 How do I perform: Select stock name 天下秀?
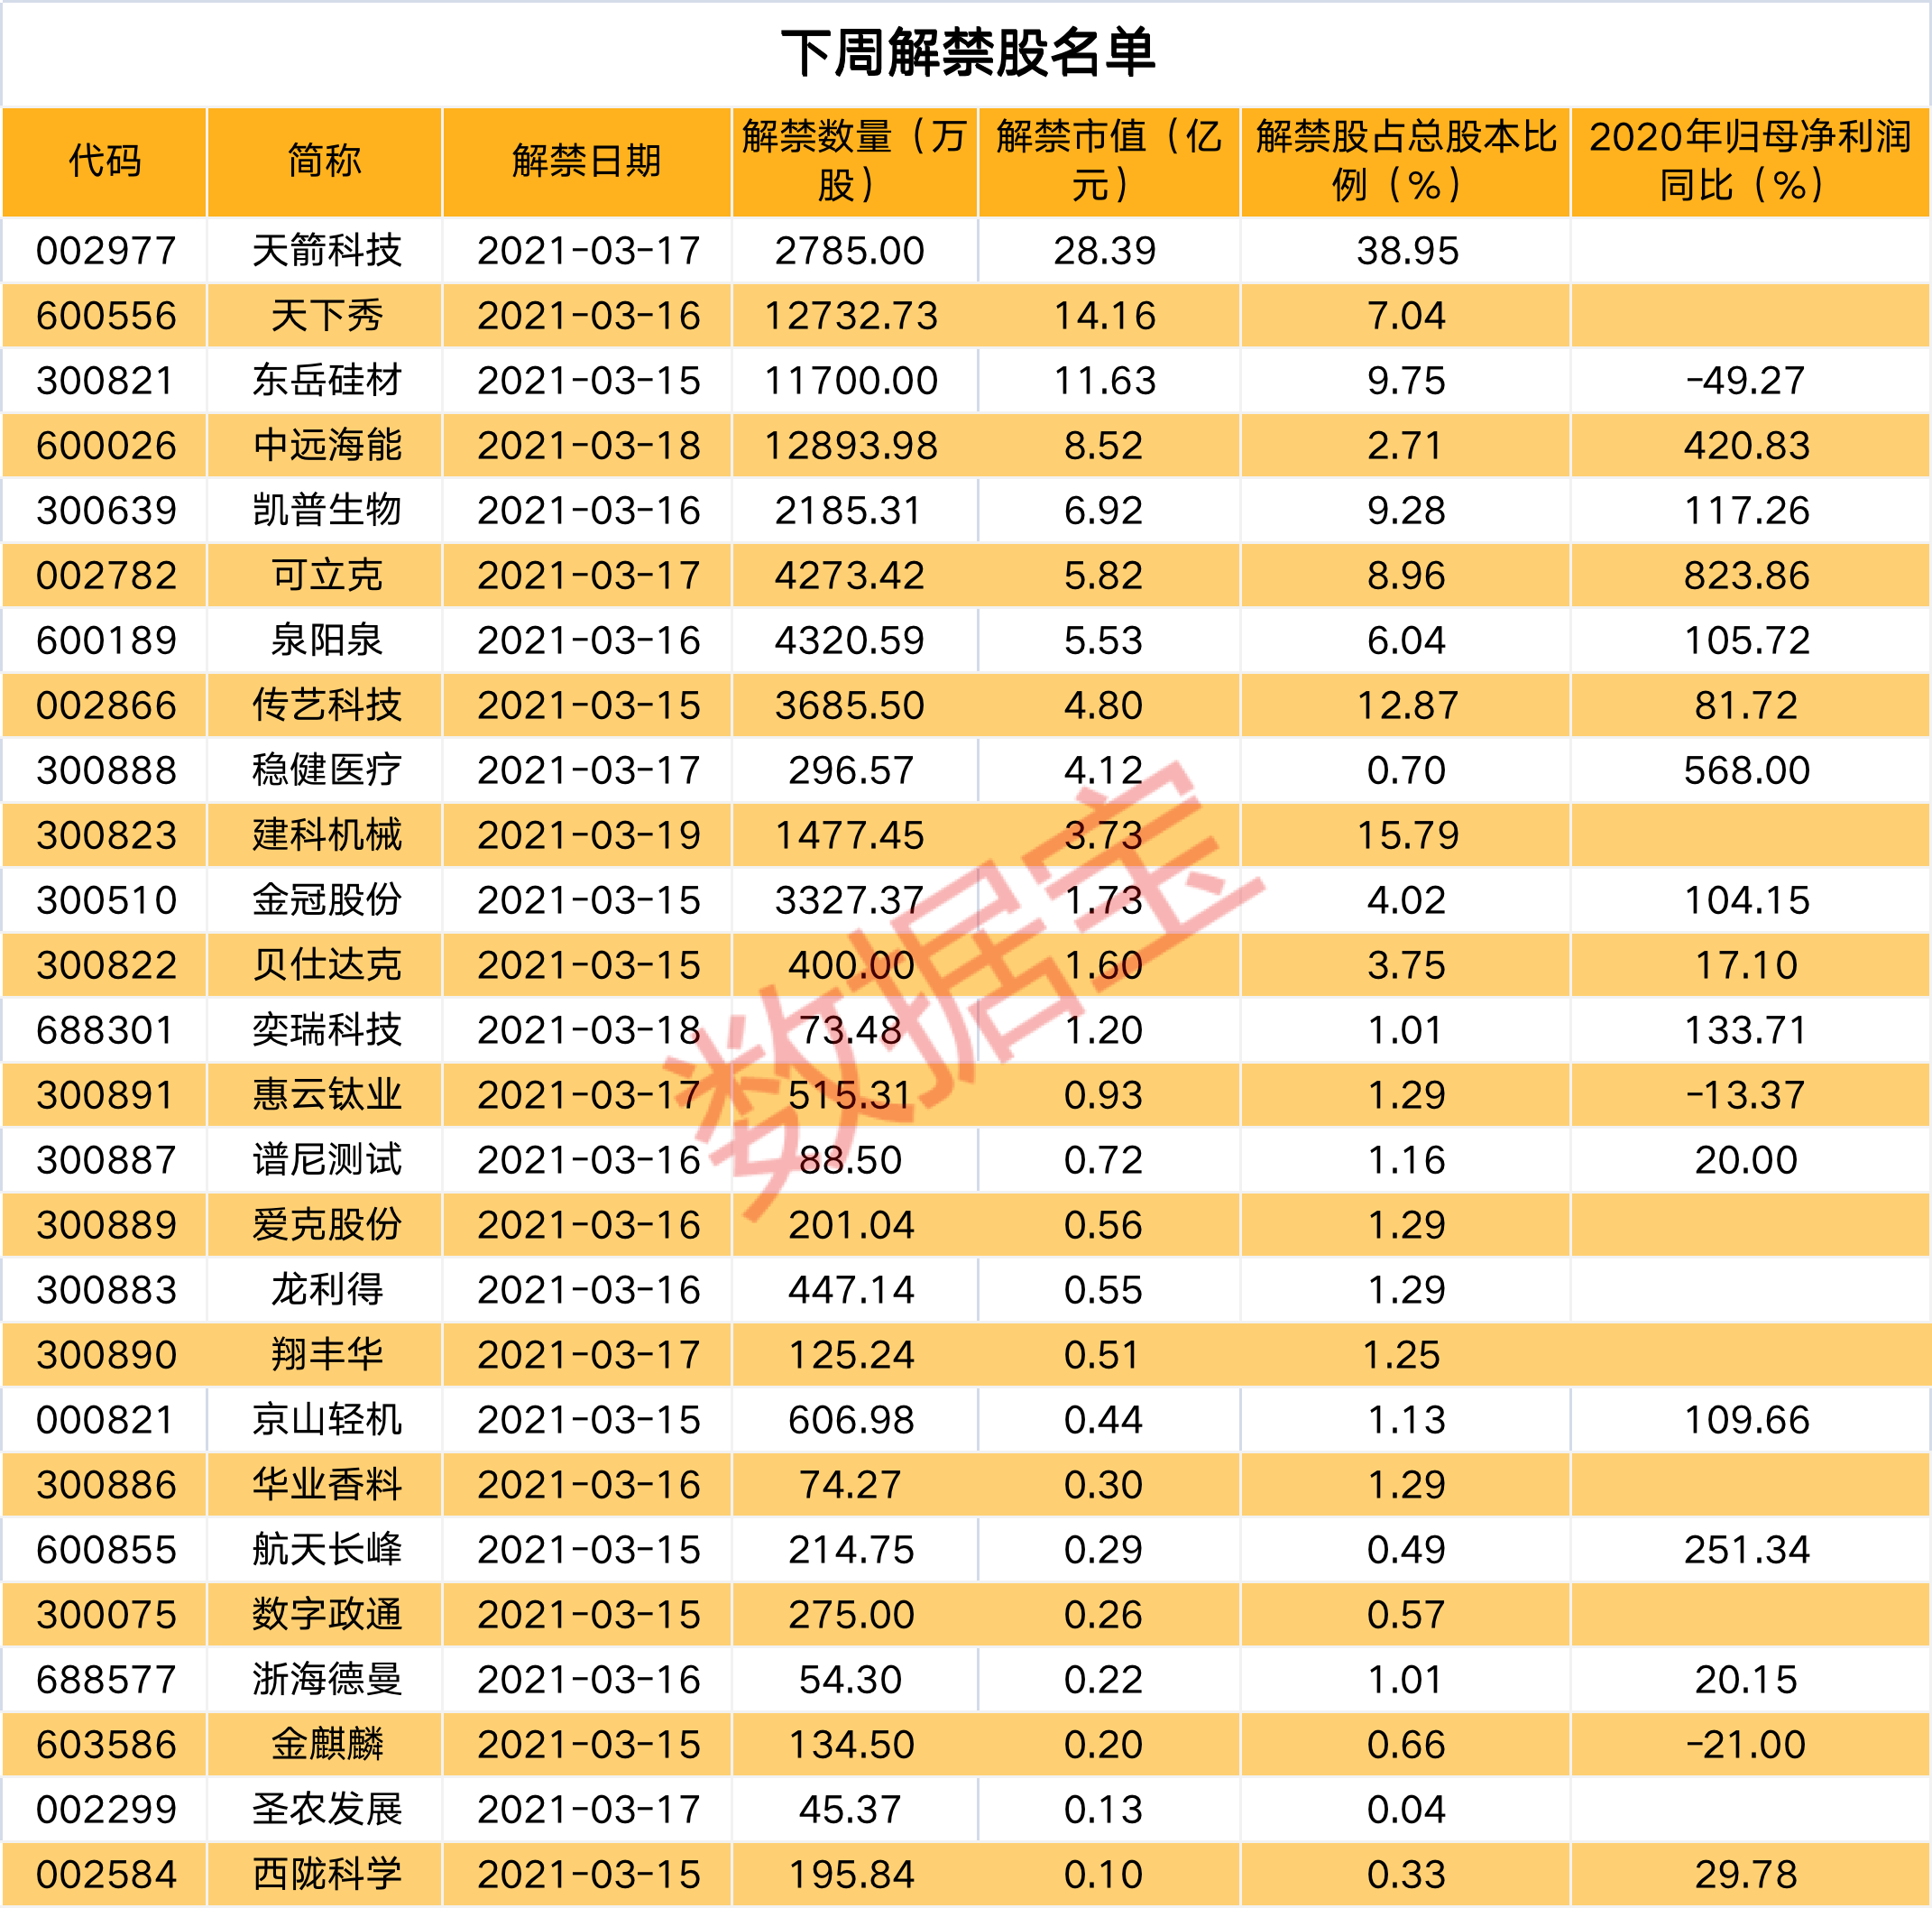(x=326, y=315)
